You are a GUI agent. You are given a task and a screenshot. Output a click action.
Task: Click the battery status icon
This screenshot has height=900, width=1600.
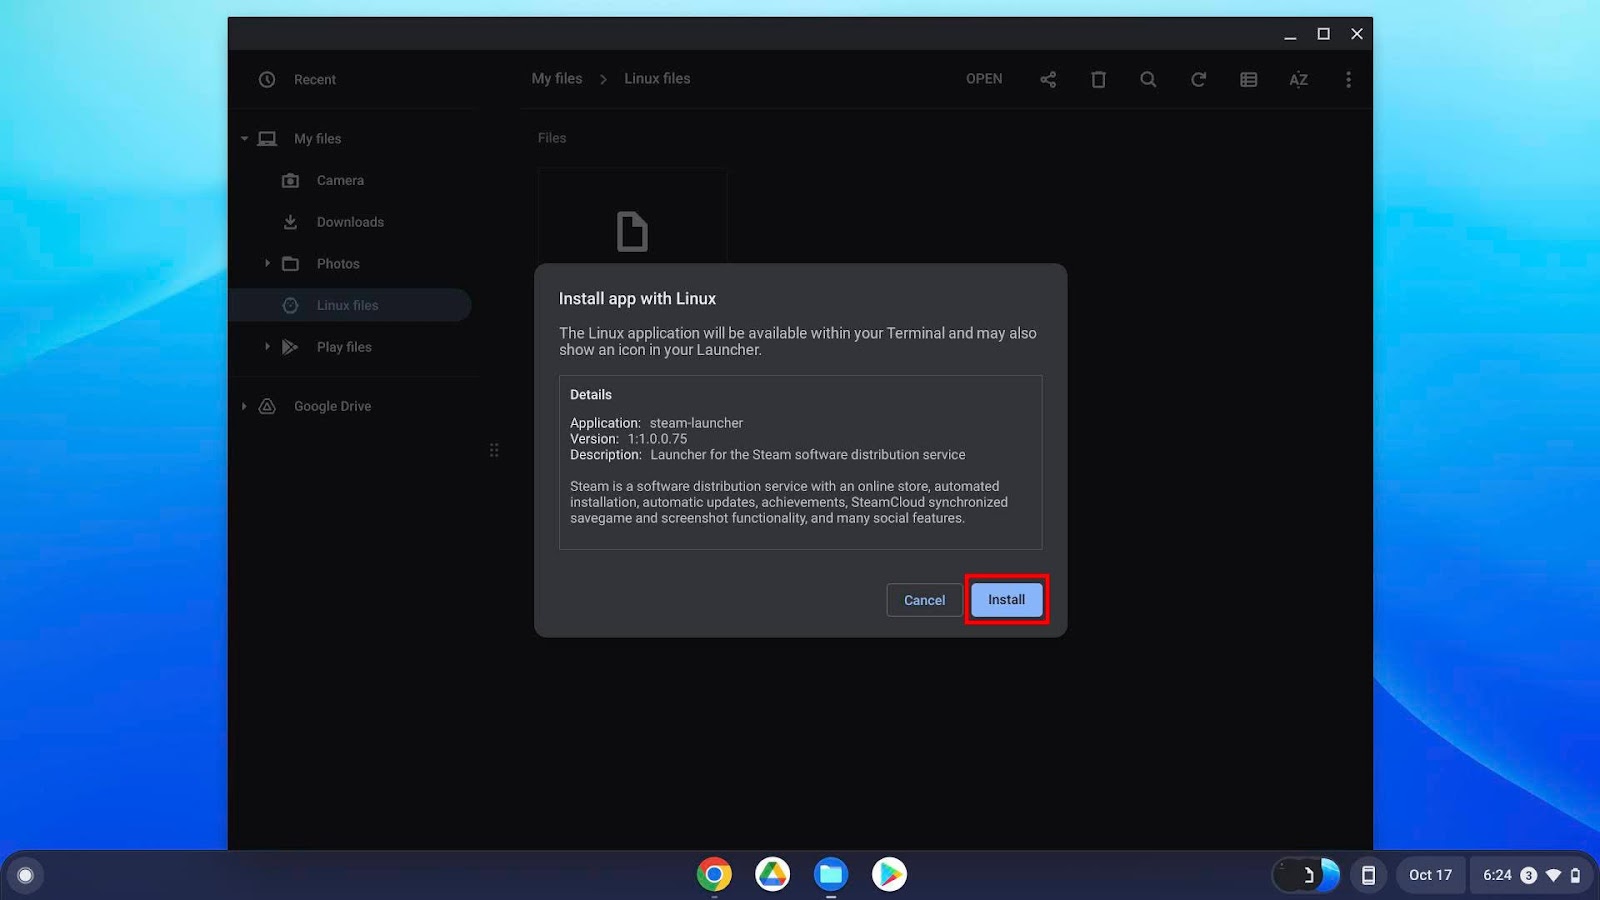click(1575, 875)
